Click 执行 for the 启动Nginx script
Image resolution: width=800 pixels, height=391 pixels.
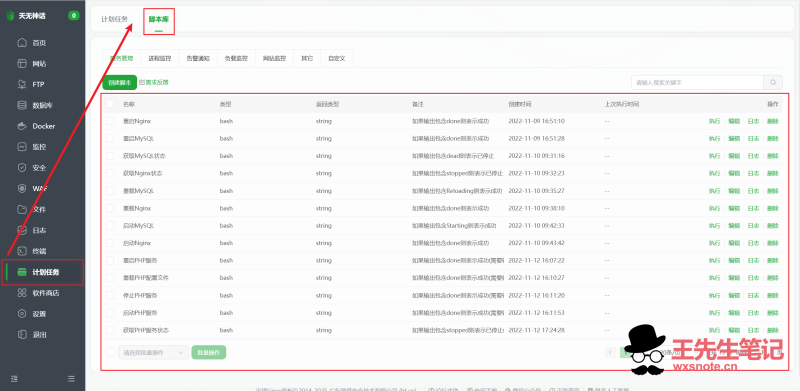(x=714, y=243)
